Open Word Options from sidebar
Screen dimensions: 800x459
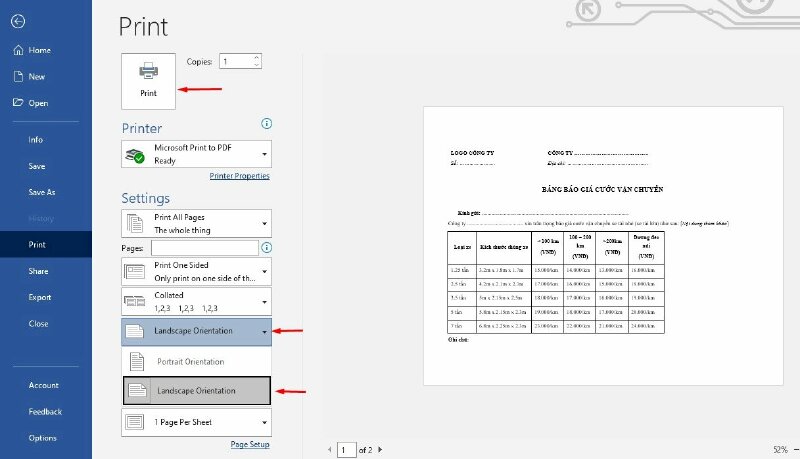(x=42, y=438)
